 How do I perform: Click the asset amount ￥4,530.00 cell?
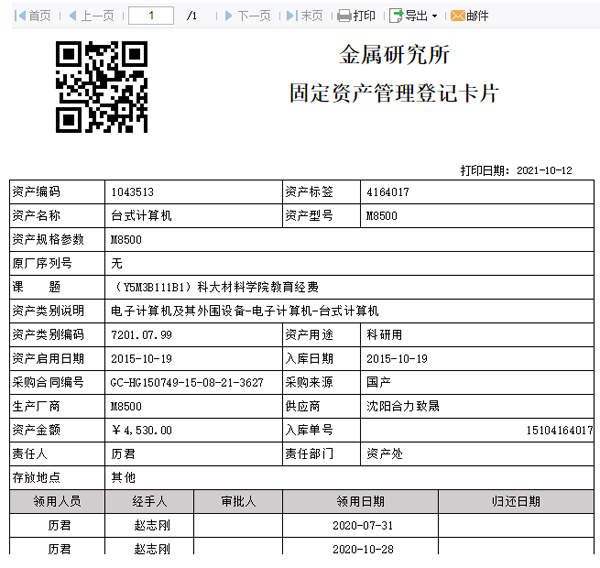(x=142, y=430)
